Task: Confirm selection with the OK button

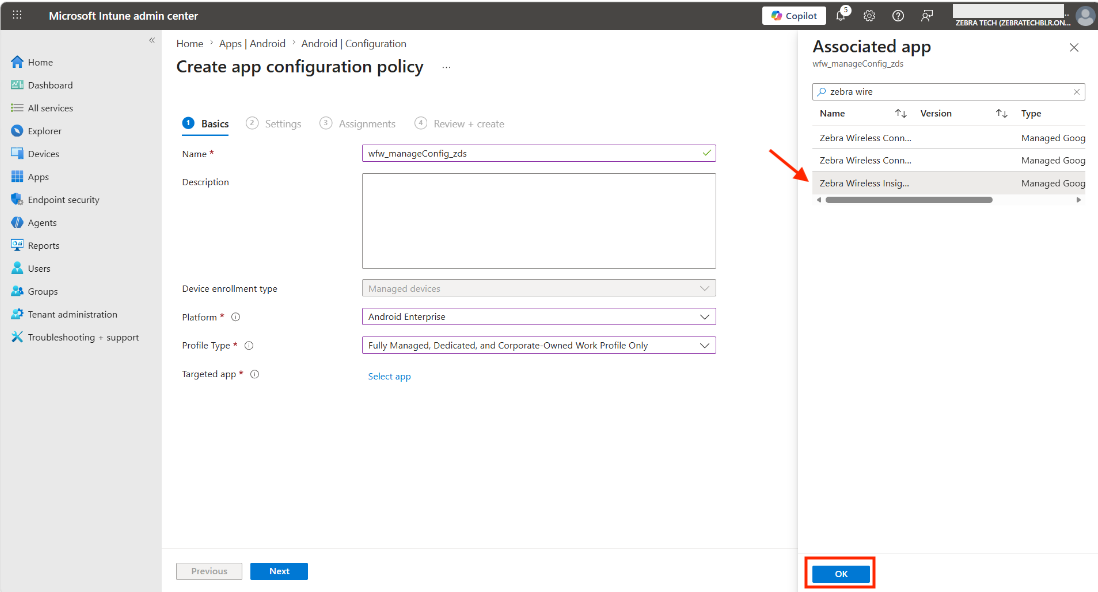Action: [841, 574]
